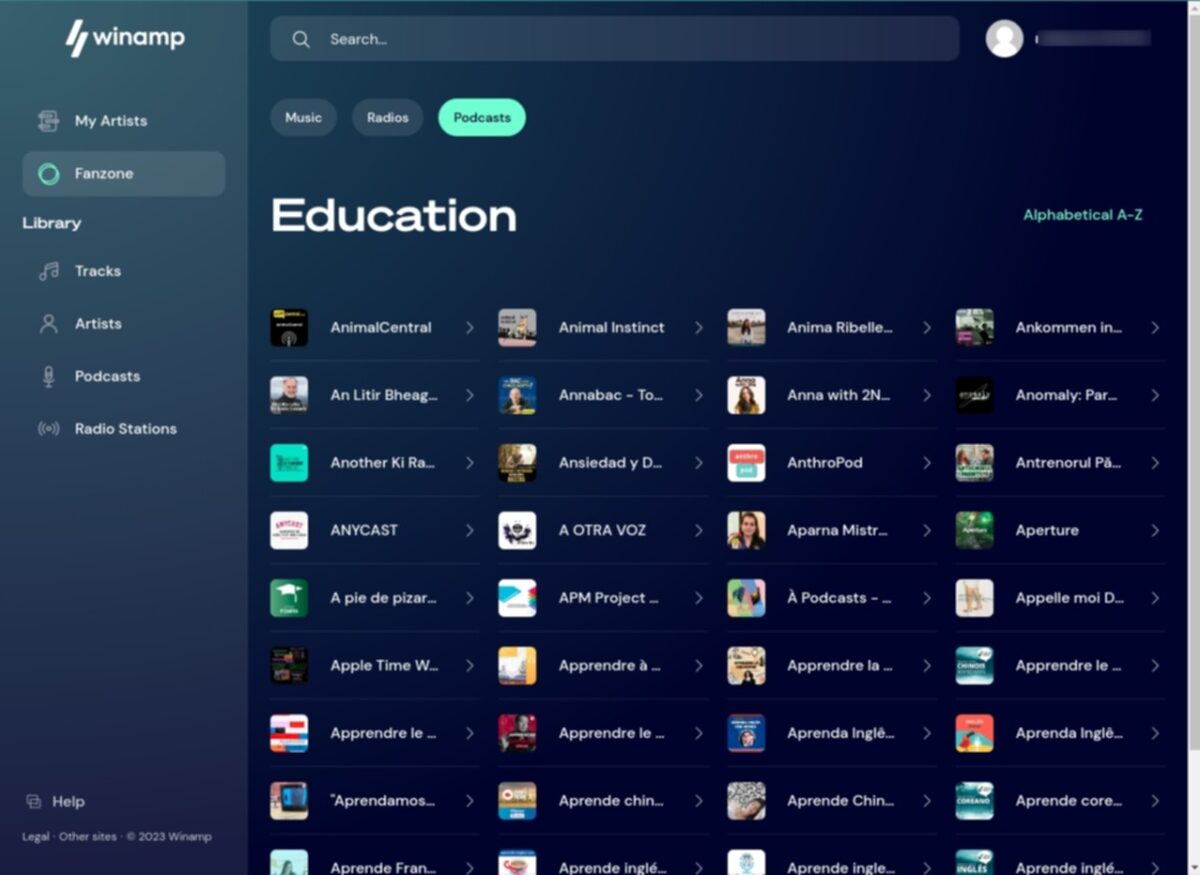This screenshot has width=1200, height=875.
Task: Expand Aprende chin row chevron
Action: point(698,801)
